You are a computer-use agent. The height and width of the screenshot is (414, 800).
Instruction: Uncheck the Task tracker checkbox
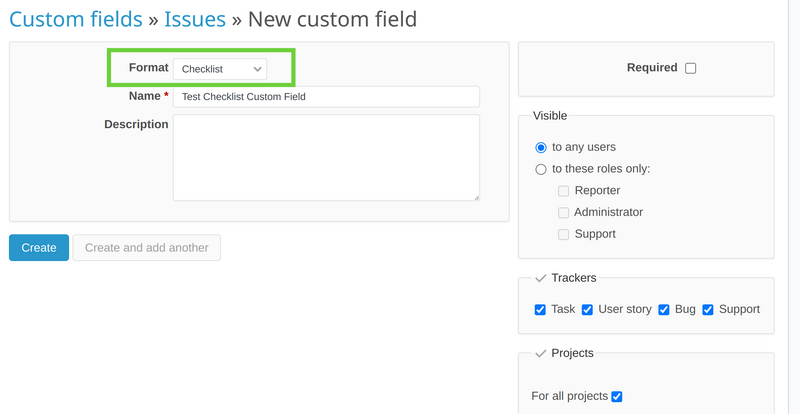[541, 310]
